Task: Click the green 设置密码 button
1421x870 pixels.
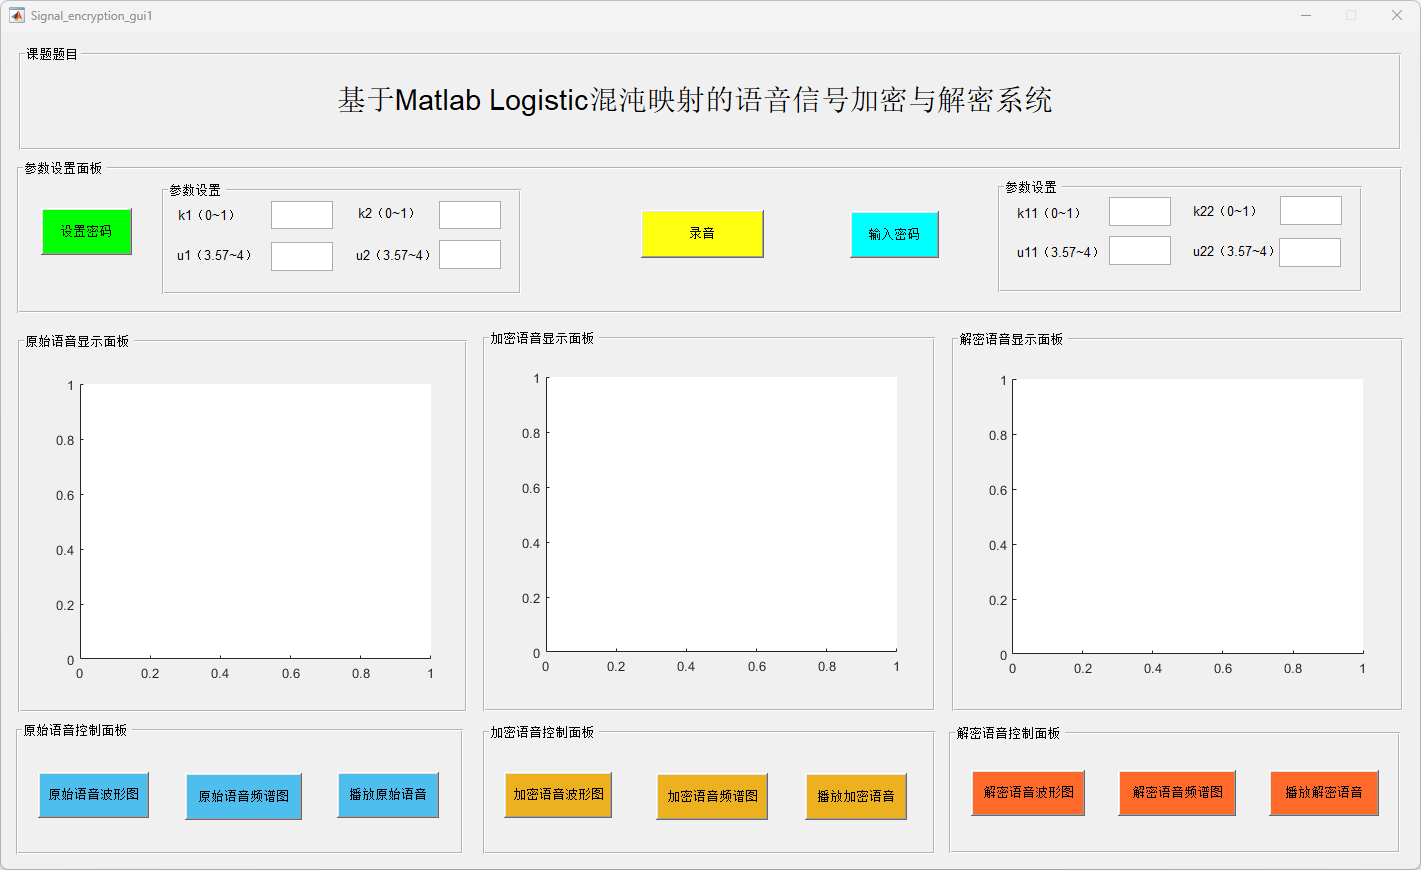Action: click(87, 232)
